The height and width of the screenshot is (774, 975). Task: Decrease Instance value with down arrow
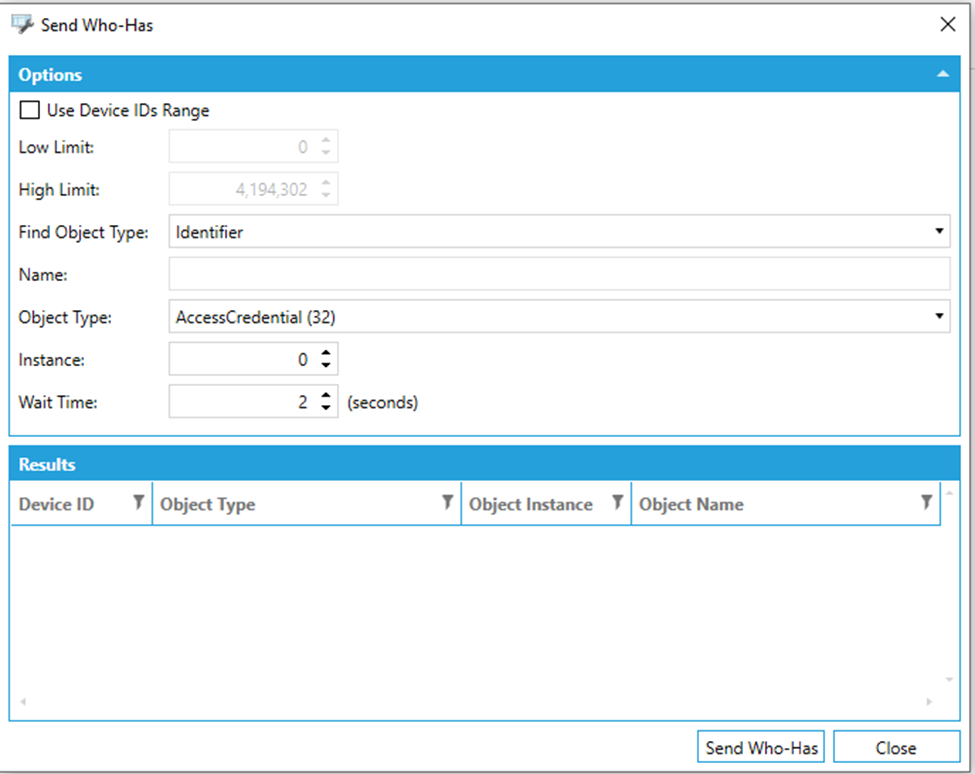click(326, 365)
